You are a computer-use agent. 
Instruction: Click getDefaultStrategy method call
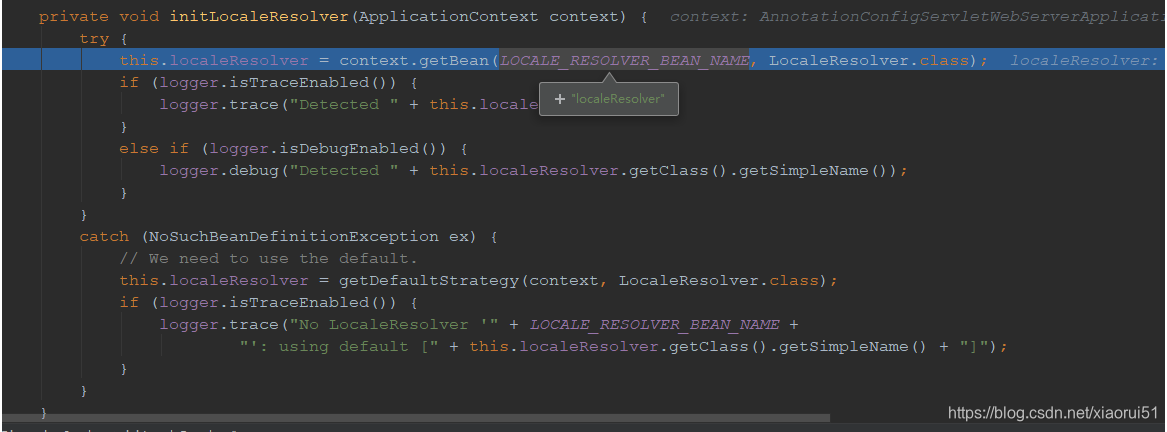point(429,281)
